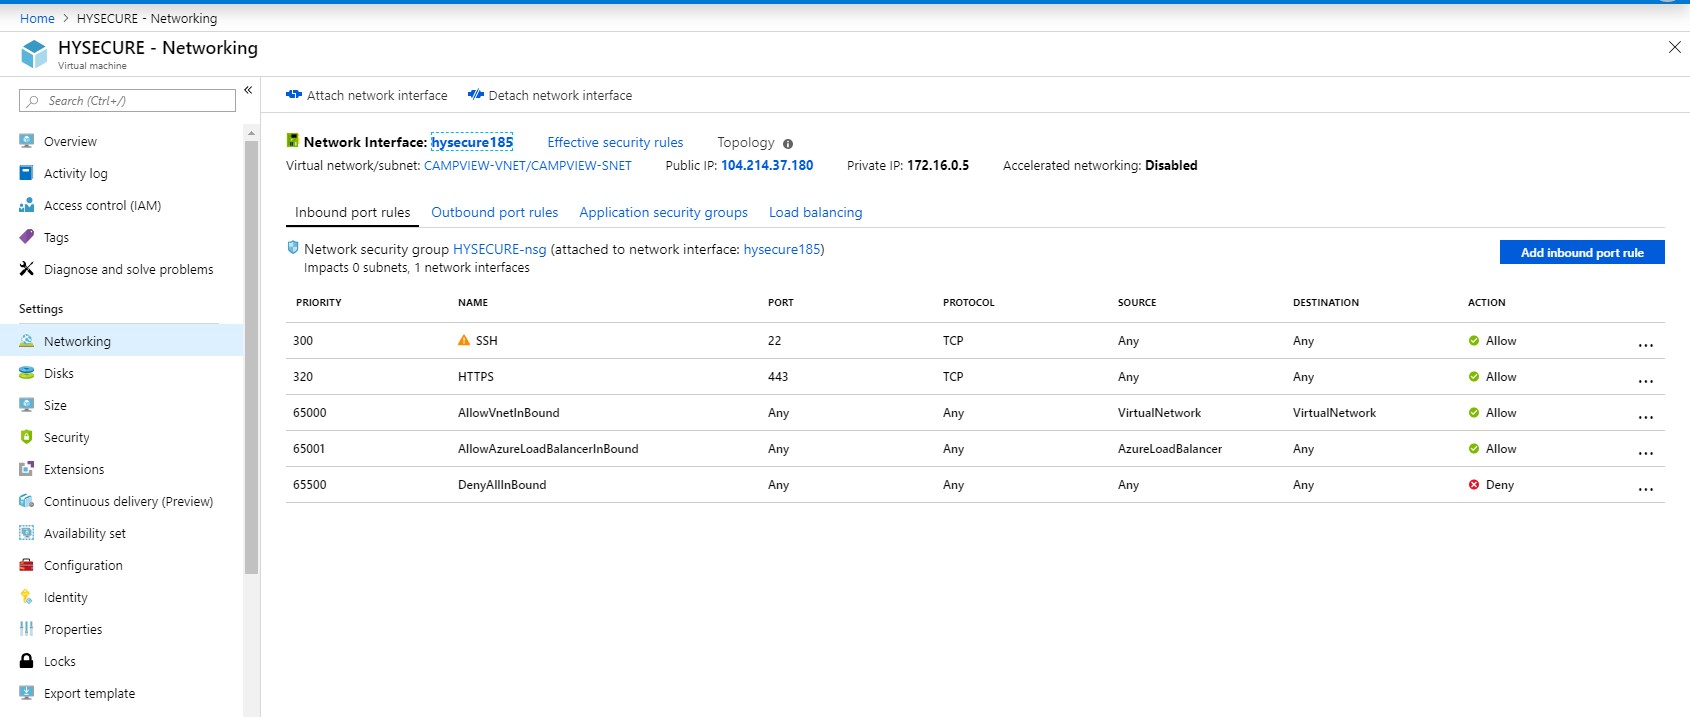1690x717 pixels.
Task: Click the Size icon in sidebar
Action: click(x=27, y=405)
